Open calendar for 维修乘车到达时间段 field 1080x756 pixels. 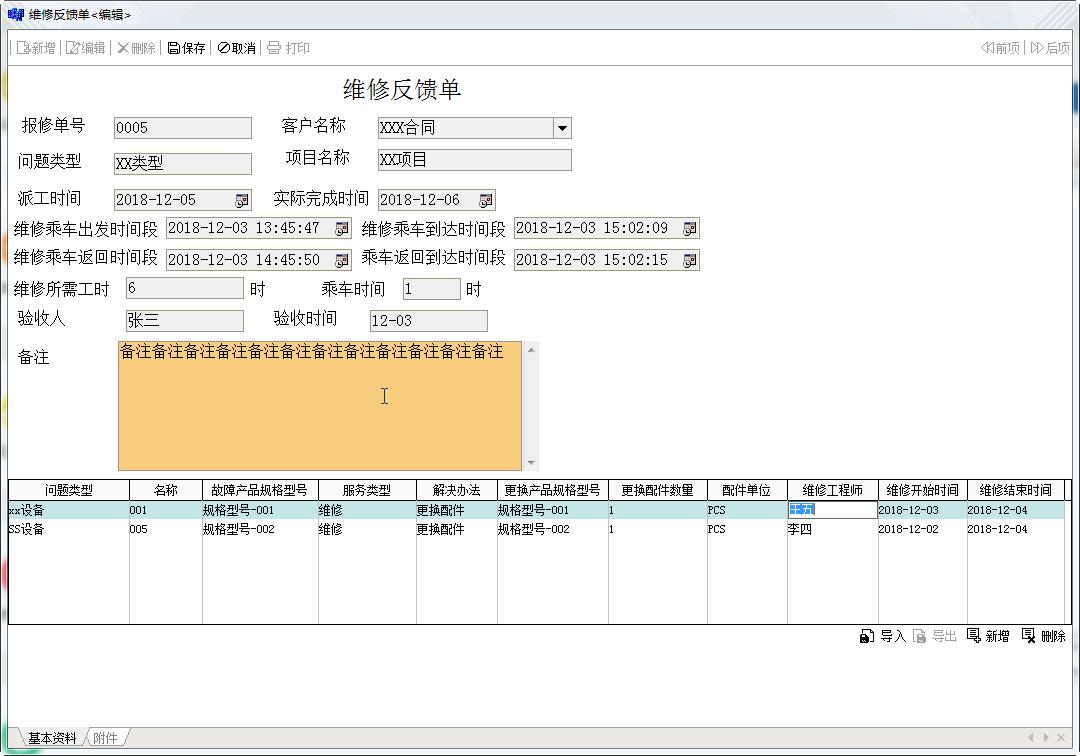click(689, 229)
